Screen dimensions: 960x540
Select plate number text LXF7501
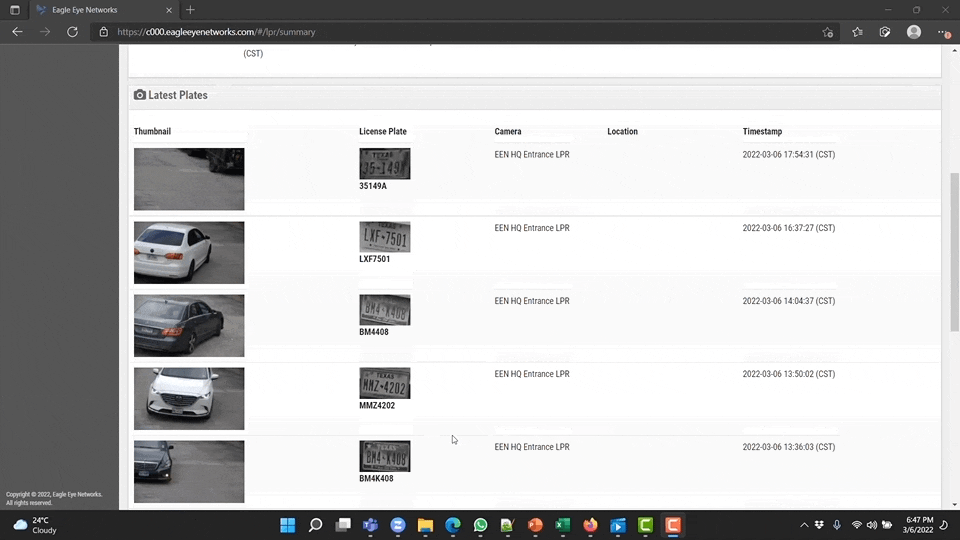click(375, 259)
